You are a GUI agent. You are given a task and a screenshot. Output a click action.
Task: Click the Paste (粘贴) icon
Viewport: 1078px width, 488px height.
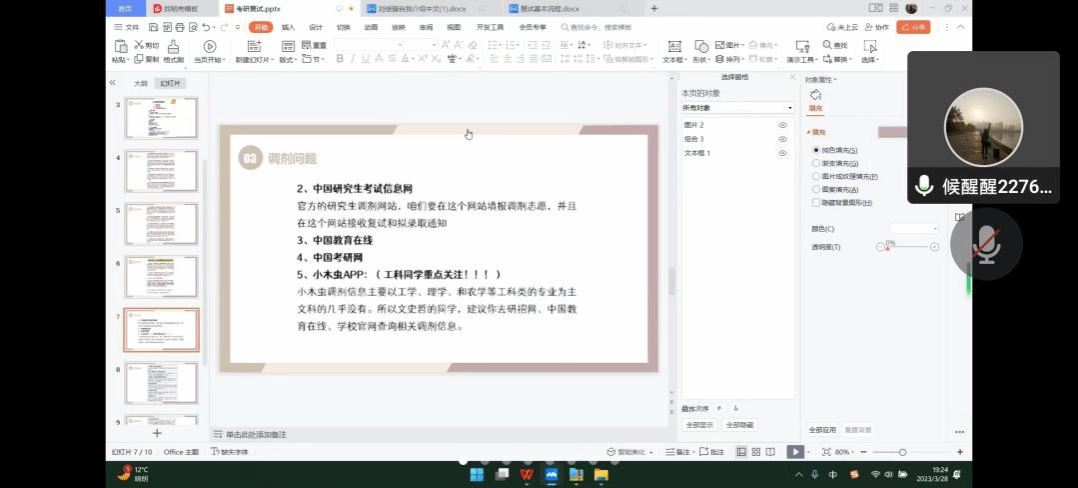point(120,47)
